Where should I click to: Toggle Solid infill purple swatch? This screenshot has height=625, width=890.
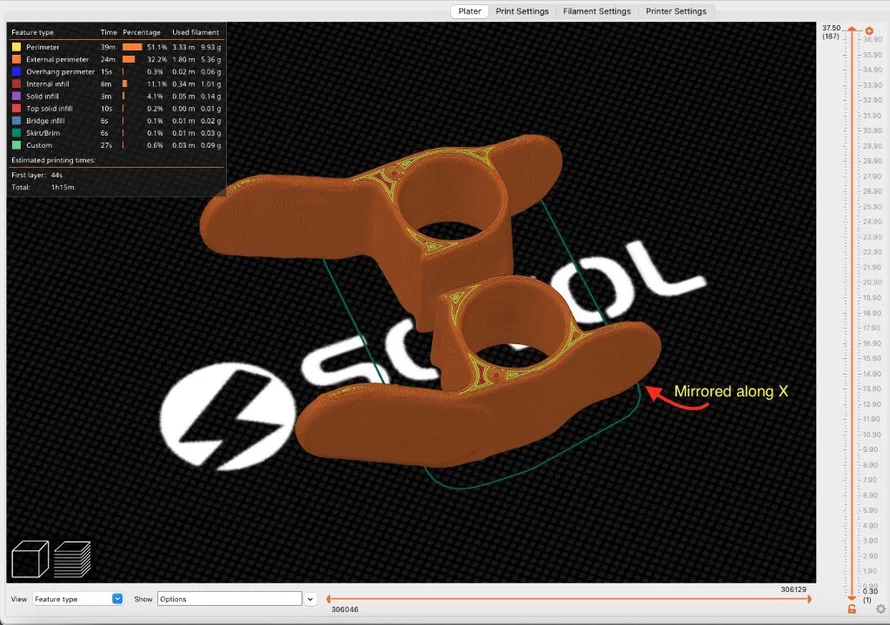(16, 96)
